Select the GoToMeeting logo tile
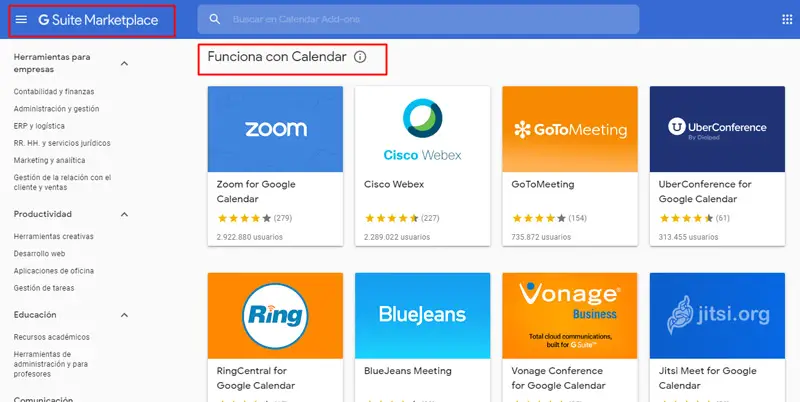This screenshot has height=402, width=800. (570, 128)
